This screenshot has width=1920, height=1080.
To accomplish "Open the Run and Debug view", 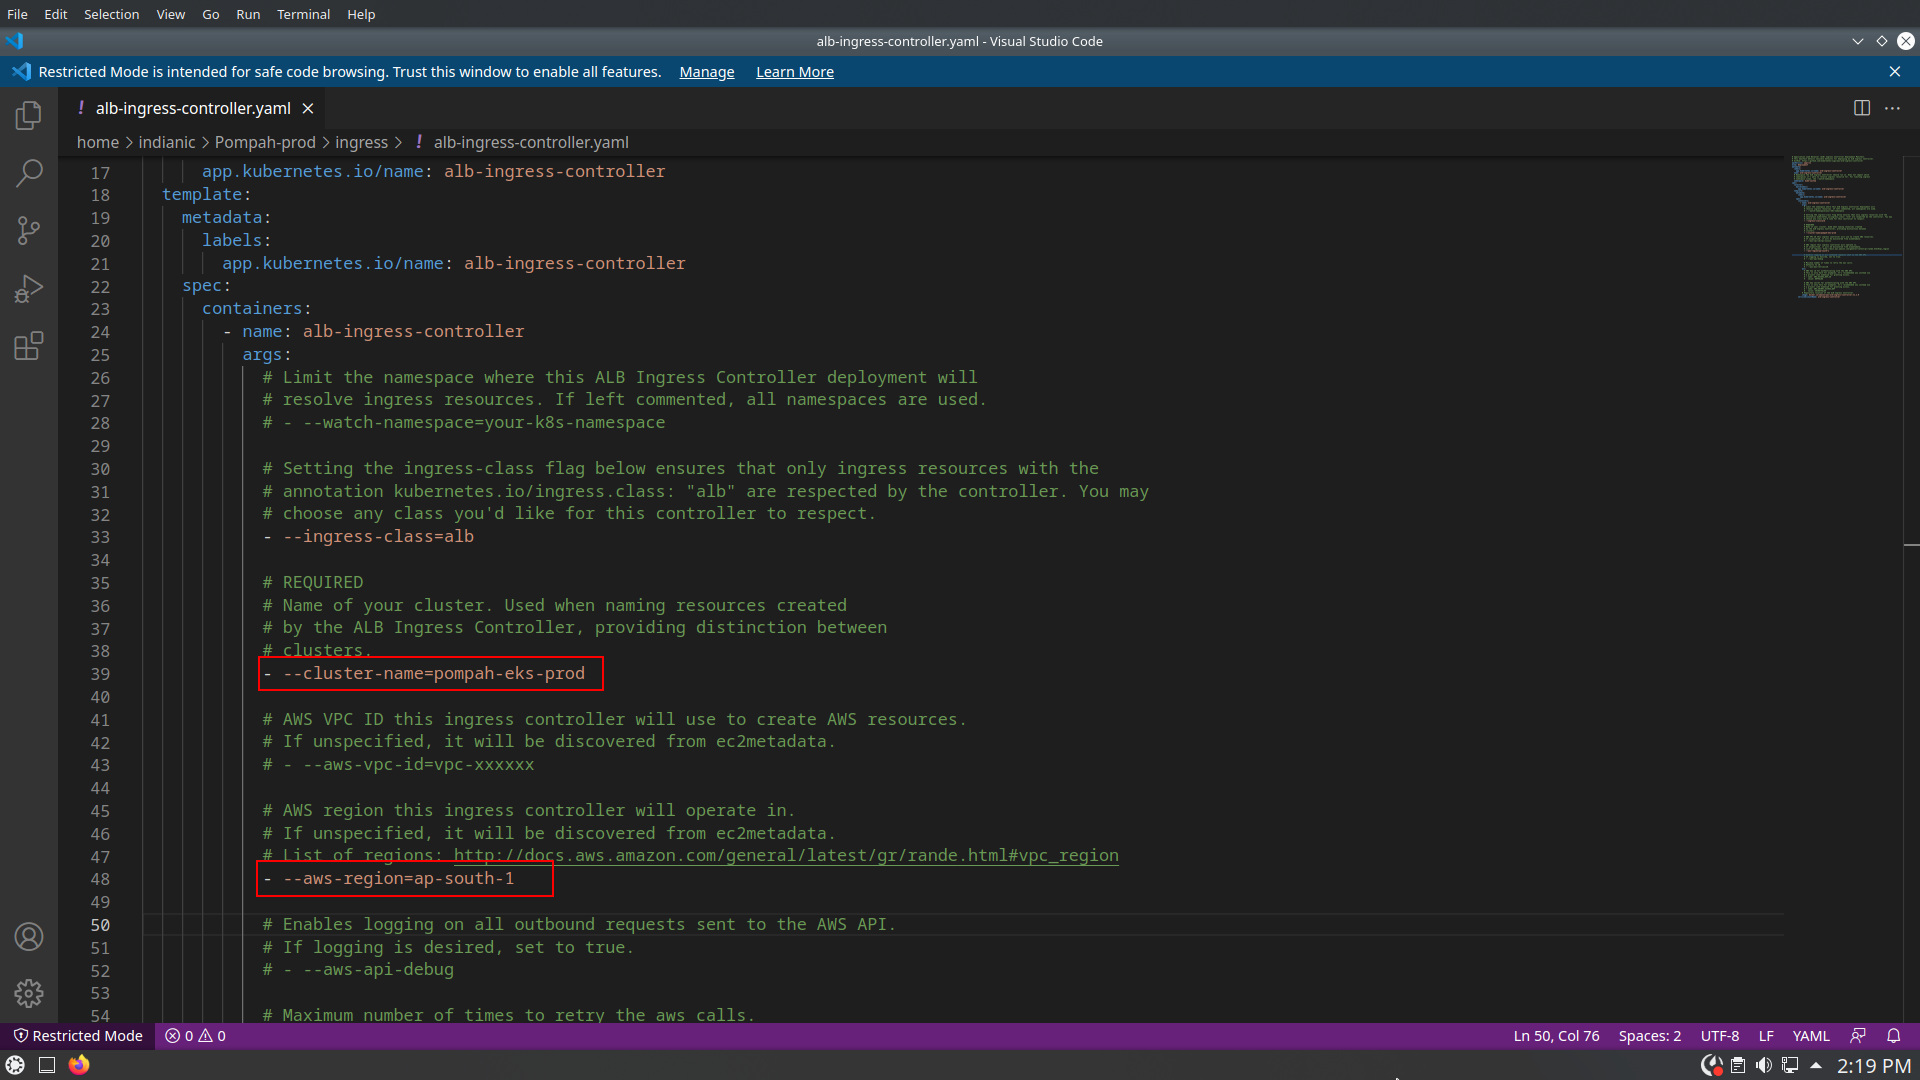I will click(x=28, y=289).
